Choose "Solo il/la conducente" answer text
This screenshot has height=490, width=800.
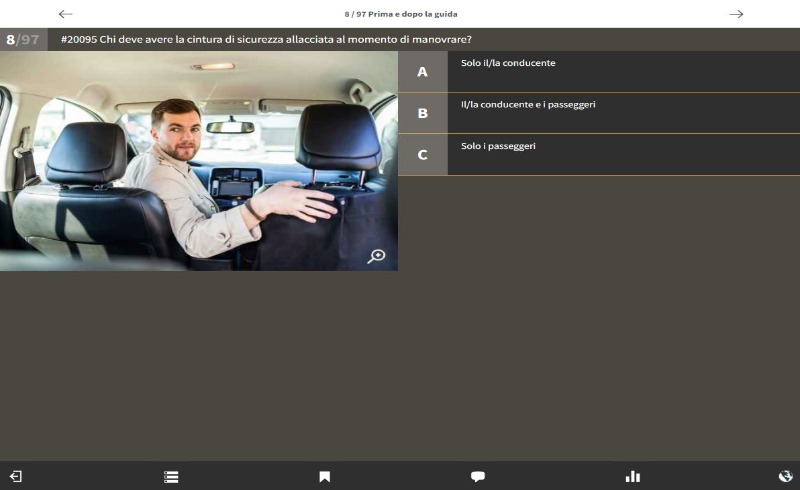(508, 63)
